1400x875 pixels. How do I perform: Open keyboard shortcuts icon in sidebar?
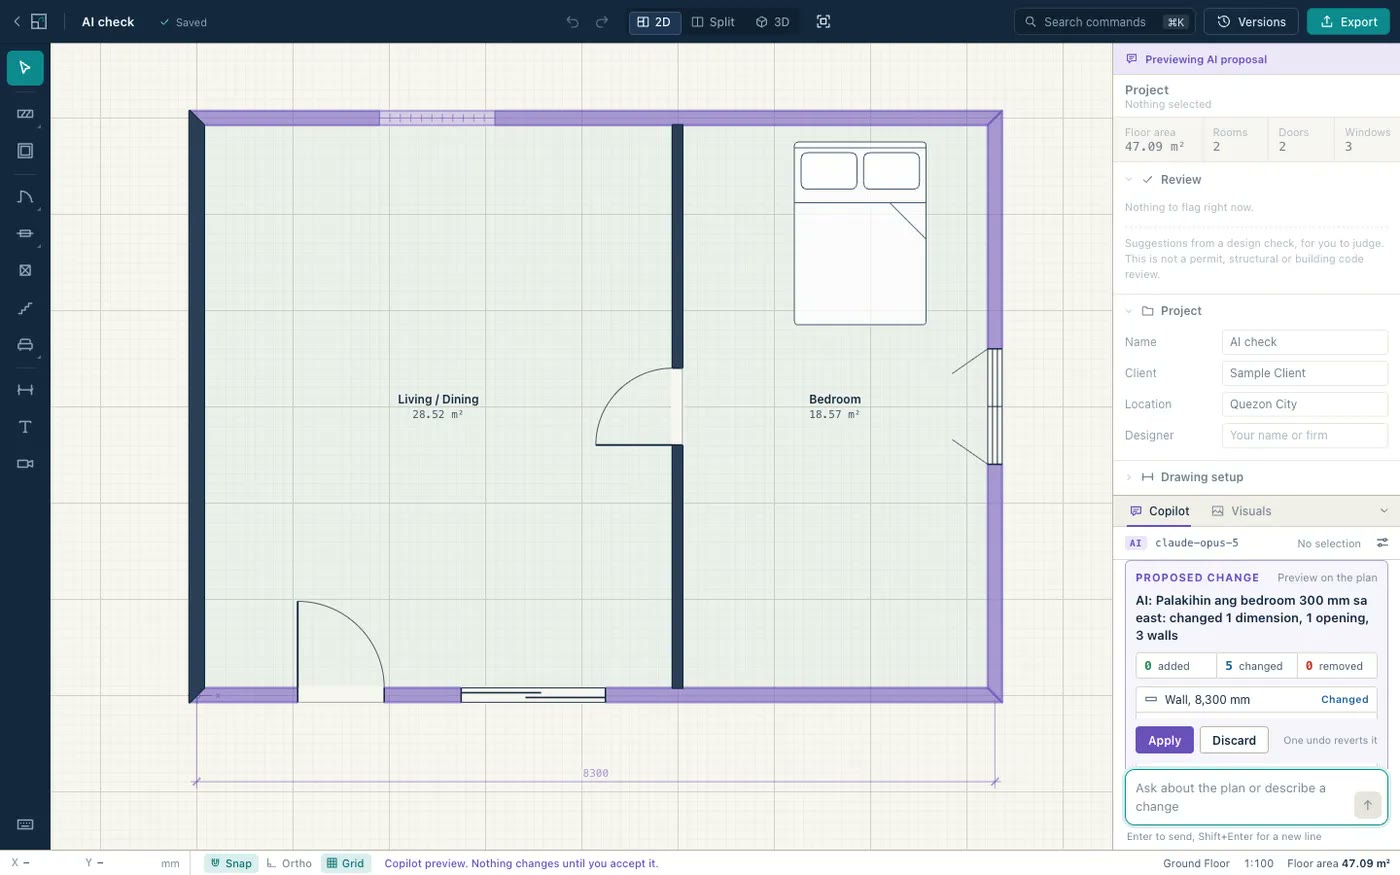click(25, 825)
